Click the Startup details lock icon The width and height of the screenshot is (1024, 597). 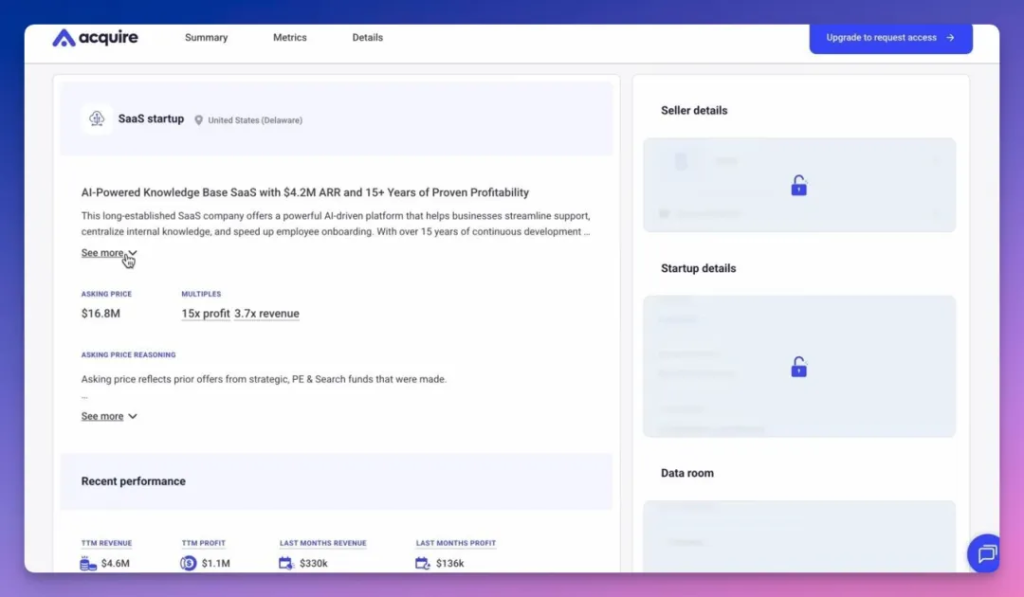coord(799,368)
